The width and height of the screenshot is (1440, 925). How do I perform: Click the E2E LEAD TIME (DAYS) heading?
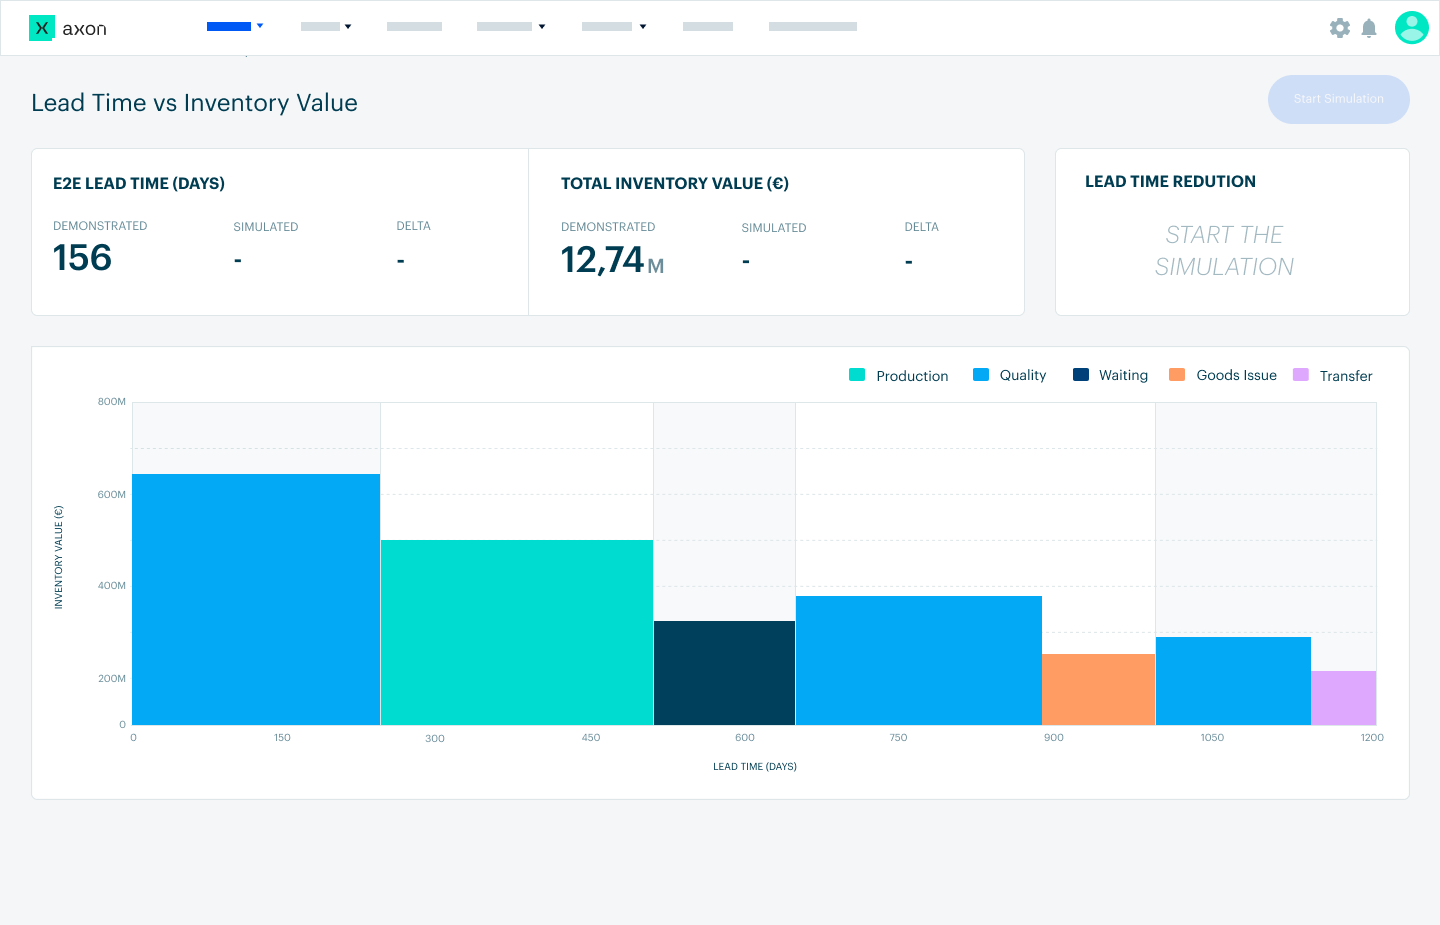pos(139,183)
